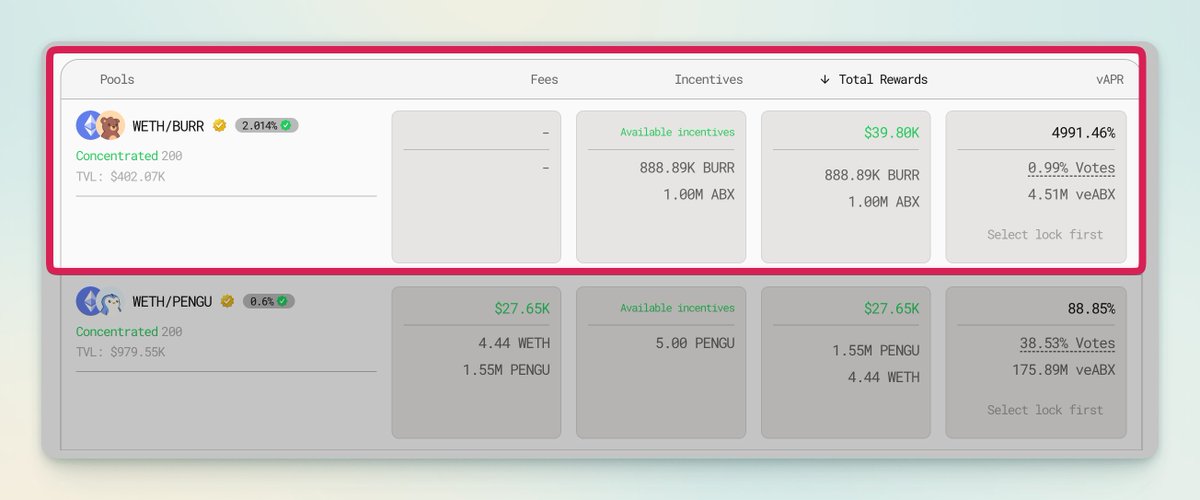Click the TVL: $979.55K text
This screenshot has height=500, width=1200.
click(121, 352)
